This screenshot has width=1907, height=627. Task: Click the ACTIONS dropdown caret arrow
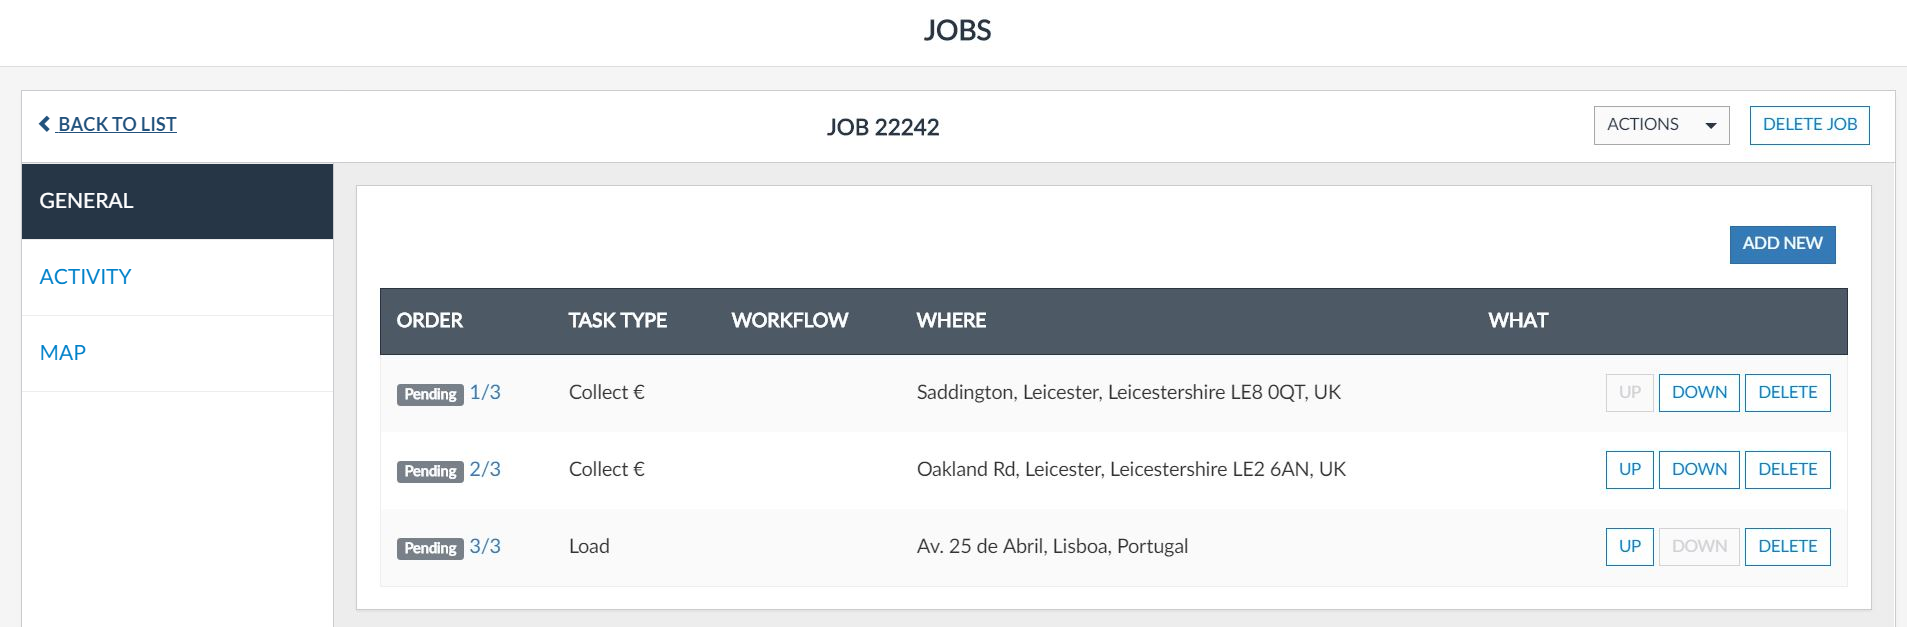1710,126
